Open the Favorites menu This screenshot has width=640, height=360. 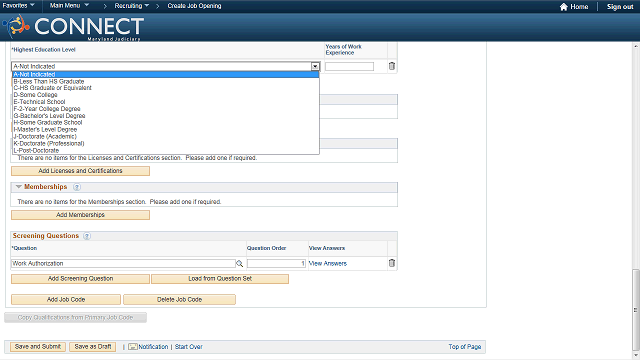(18, 5)
